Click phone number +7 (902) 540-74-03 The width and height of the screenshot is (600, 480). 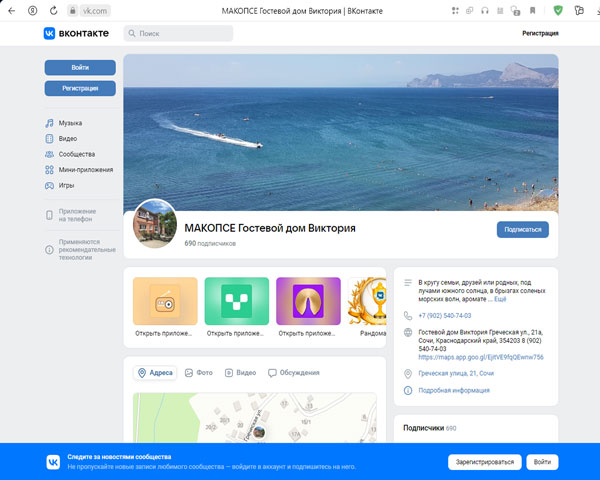[445, 316]
